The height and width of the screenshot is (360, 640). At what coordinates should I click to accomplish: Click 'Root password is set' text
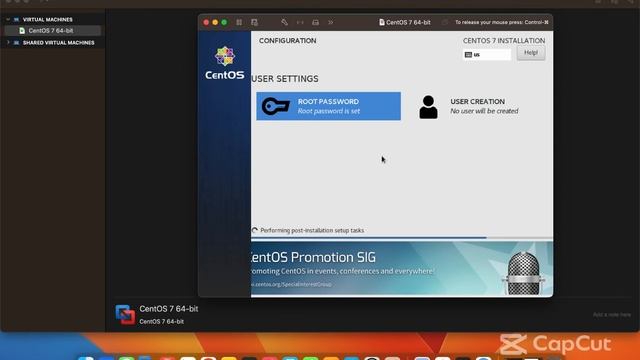[x=329, y=111]
